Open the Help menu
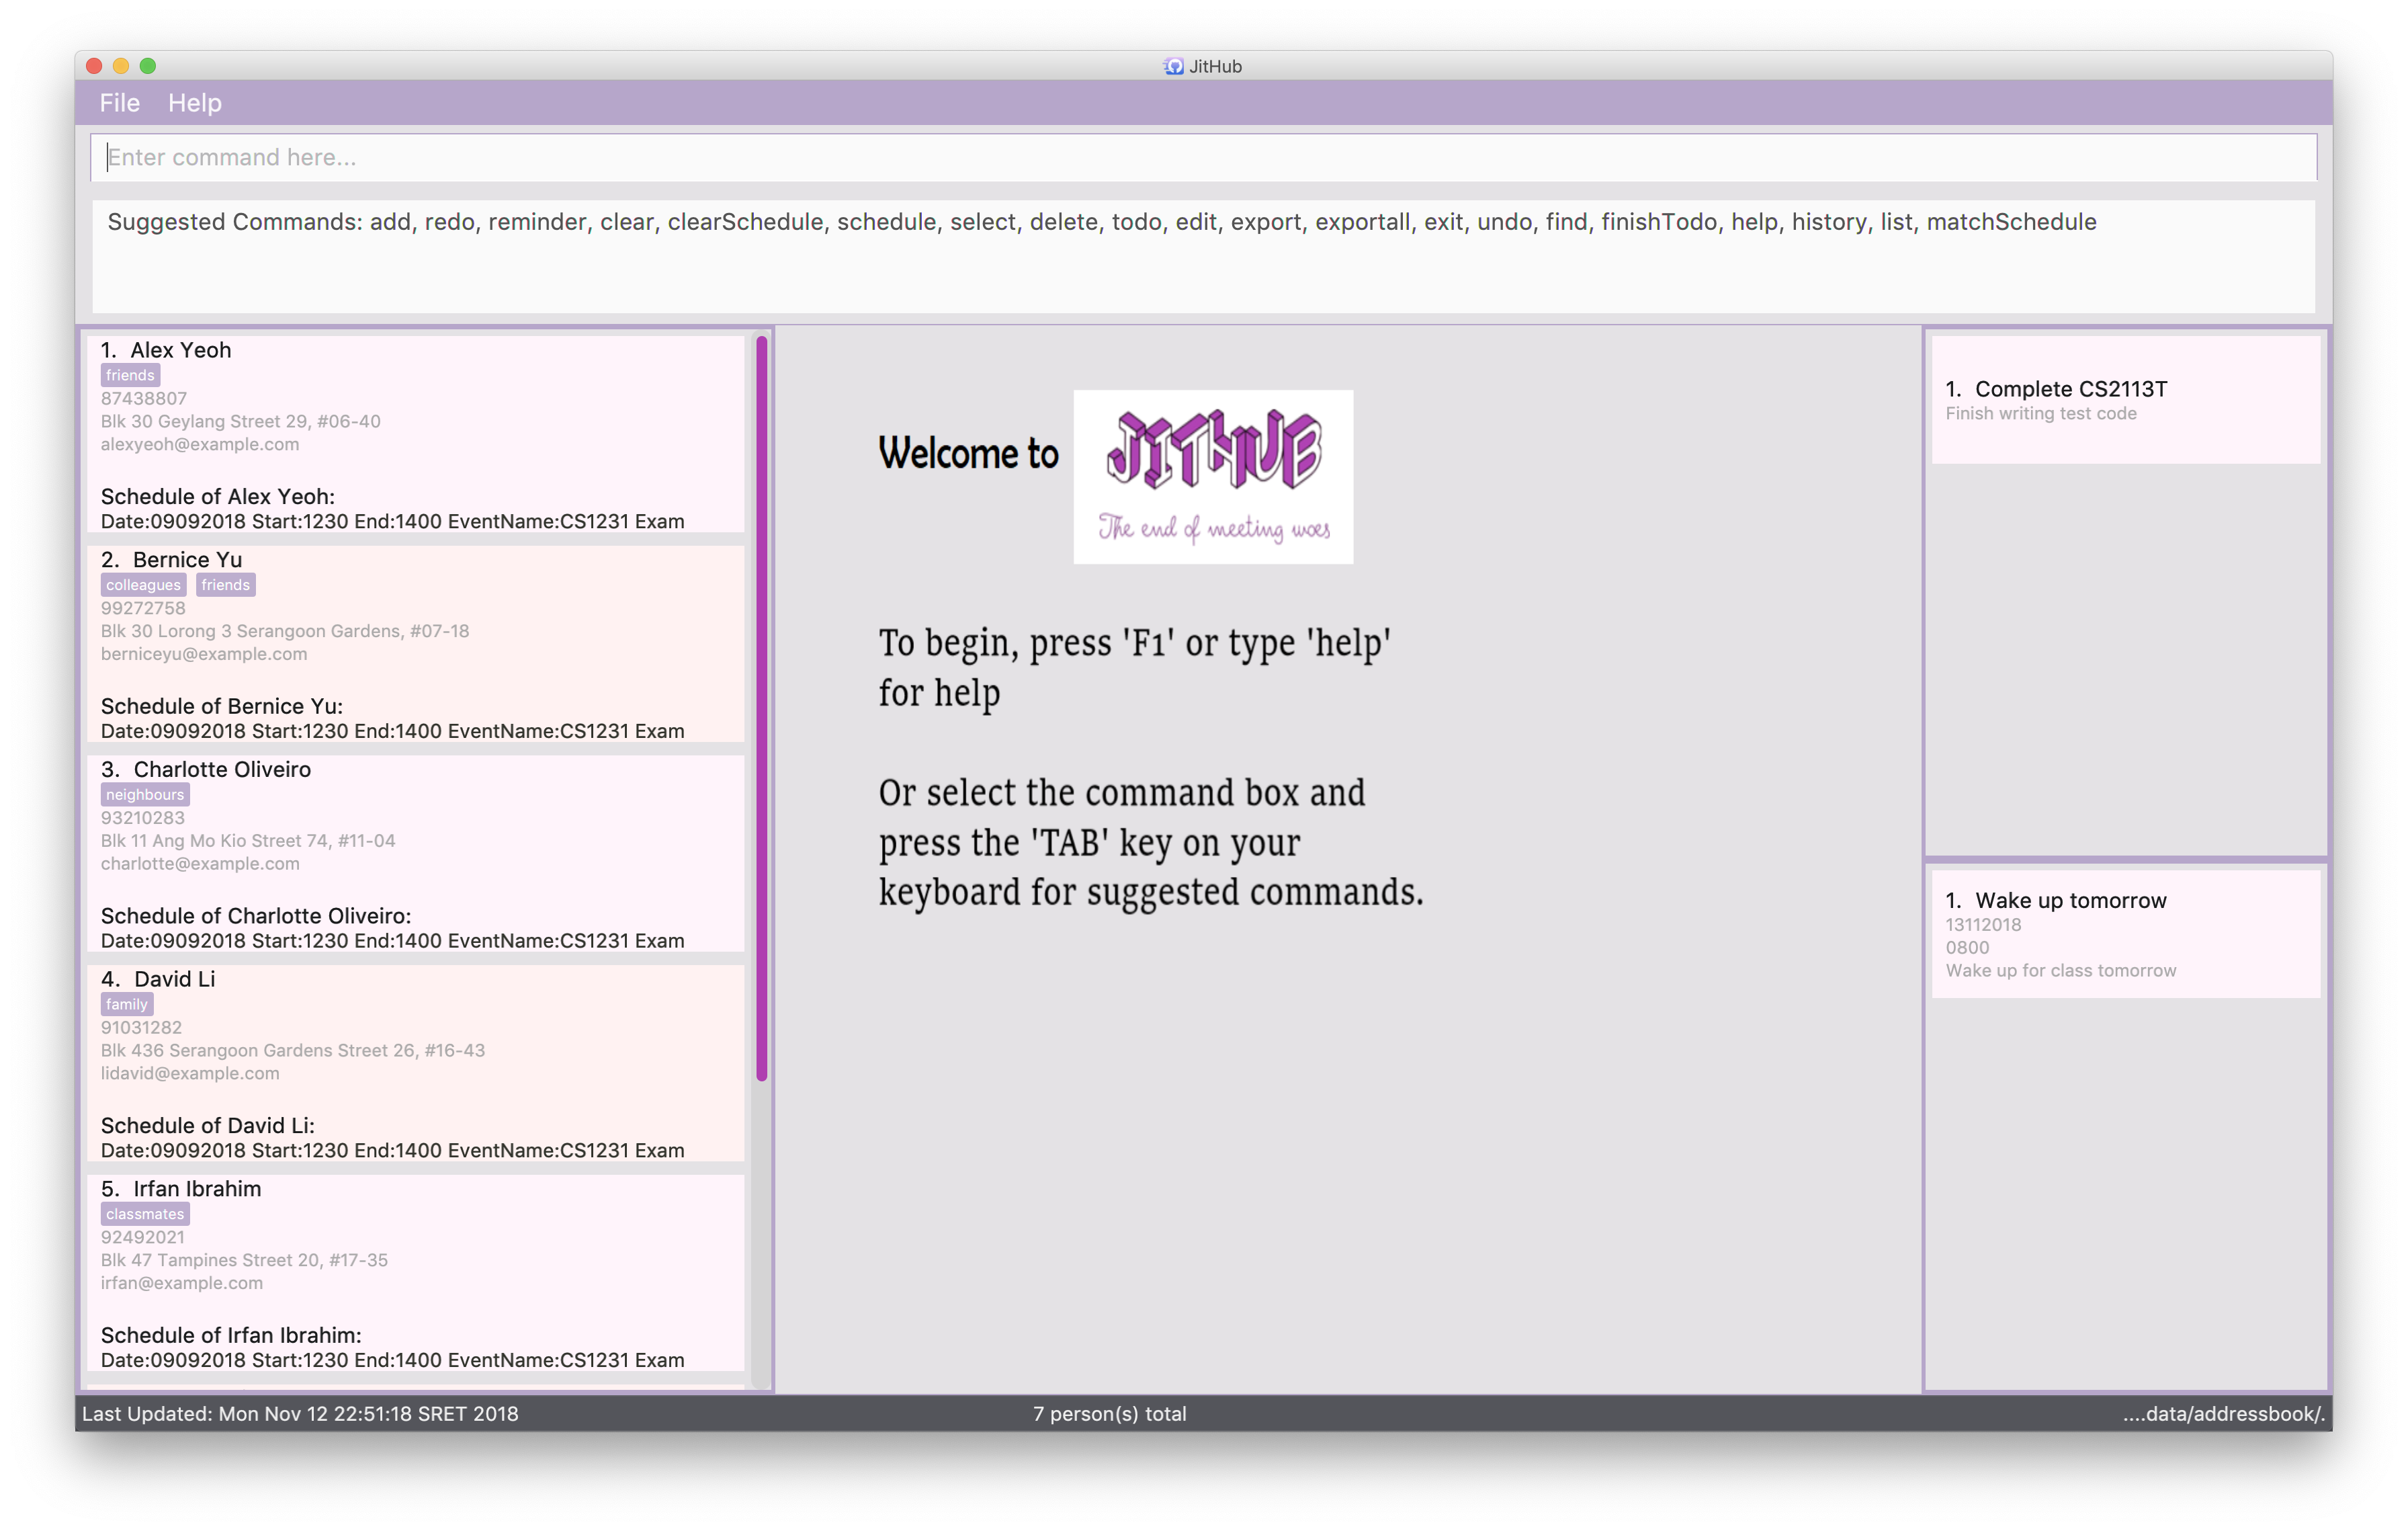The width and height of the screenshot is (2408, 1531). coord(194,103)
